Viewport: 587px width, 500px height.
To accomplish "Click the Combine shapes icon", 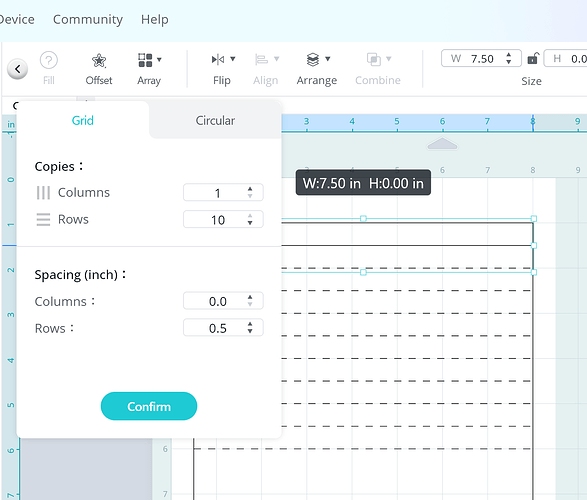I will pos(374,59).
